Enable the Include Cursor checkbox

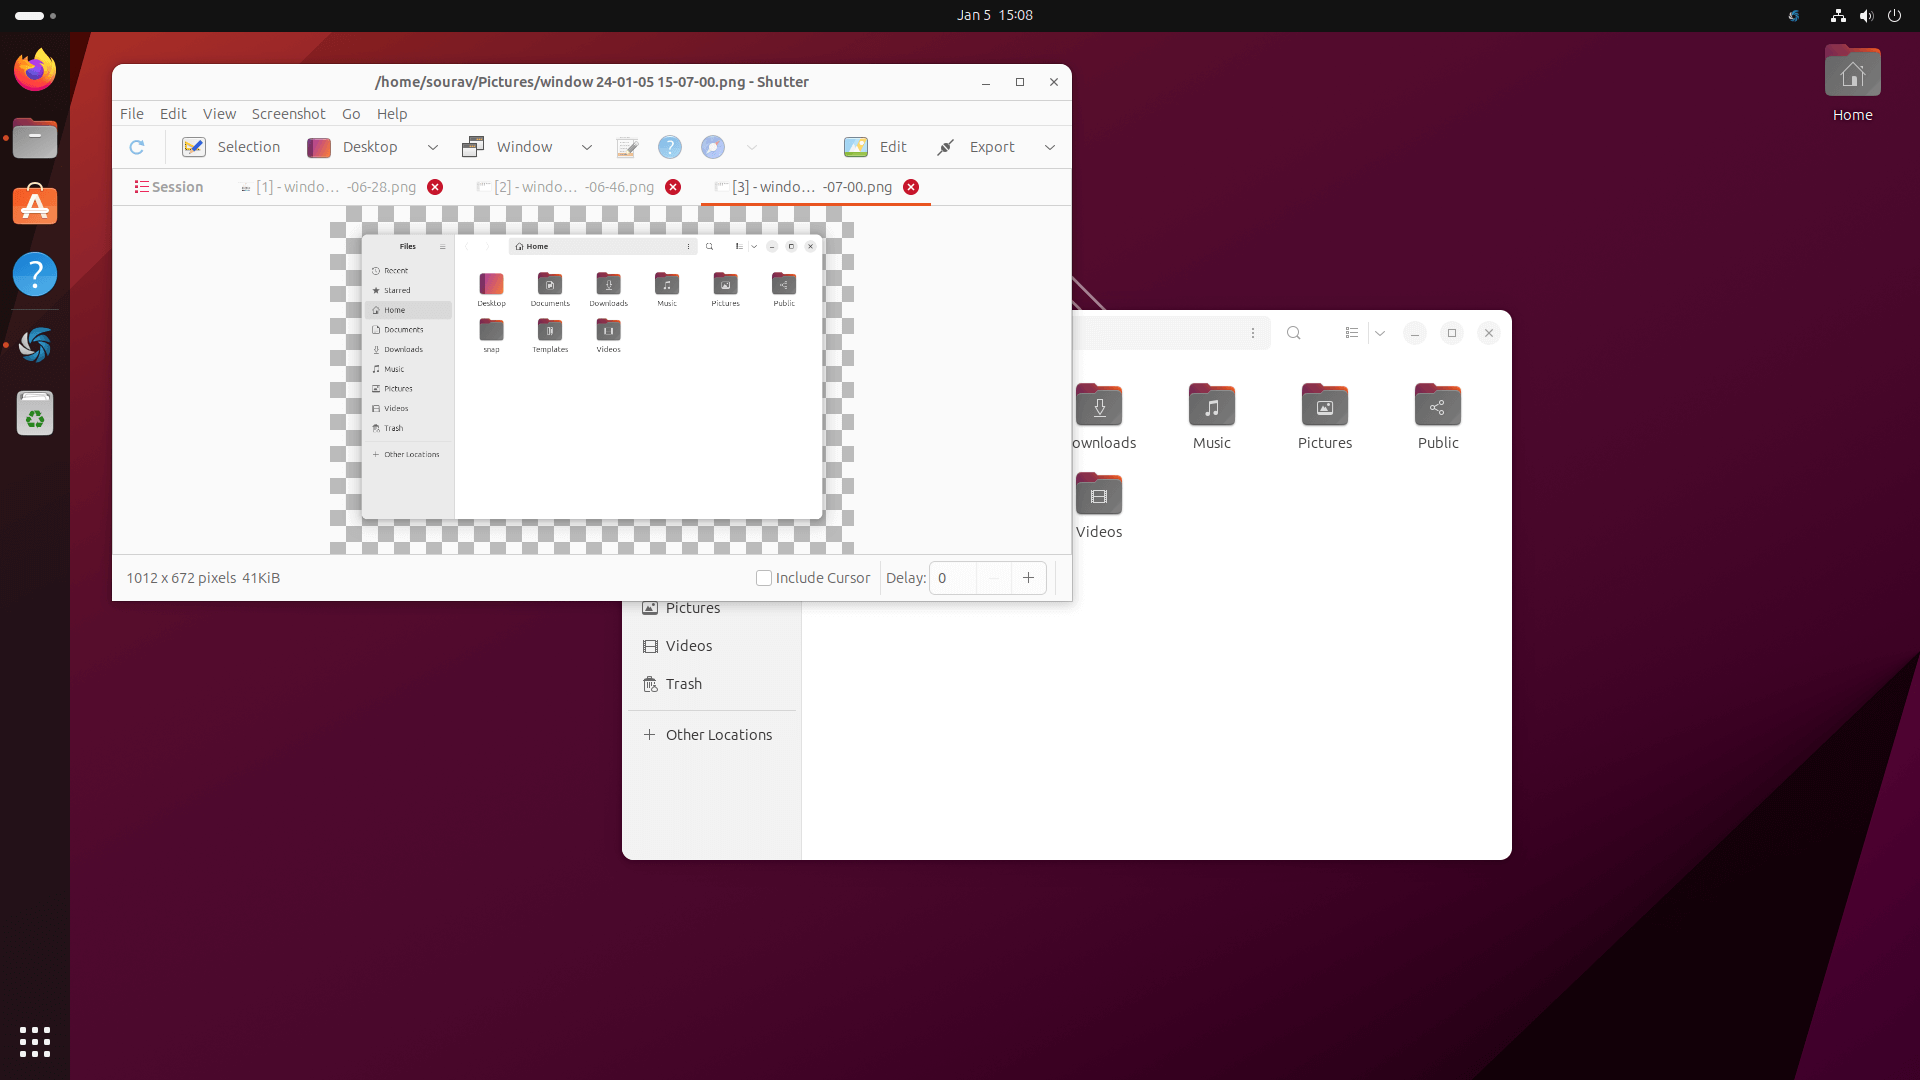(x=764, y=578)
